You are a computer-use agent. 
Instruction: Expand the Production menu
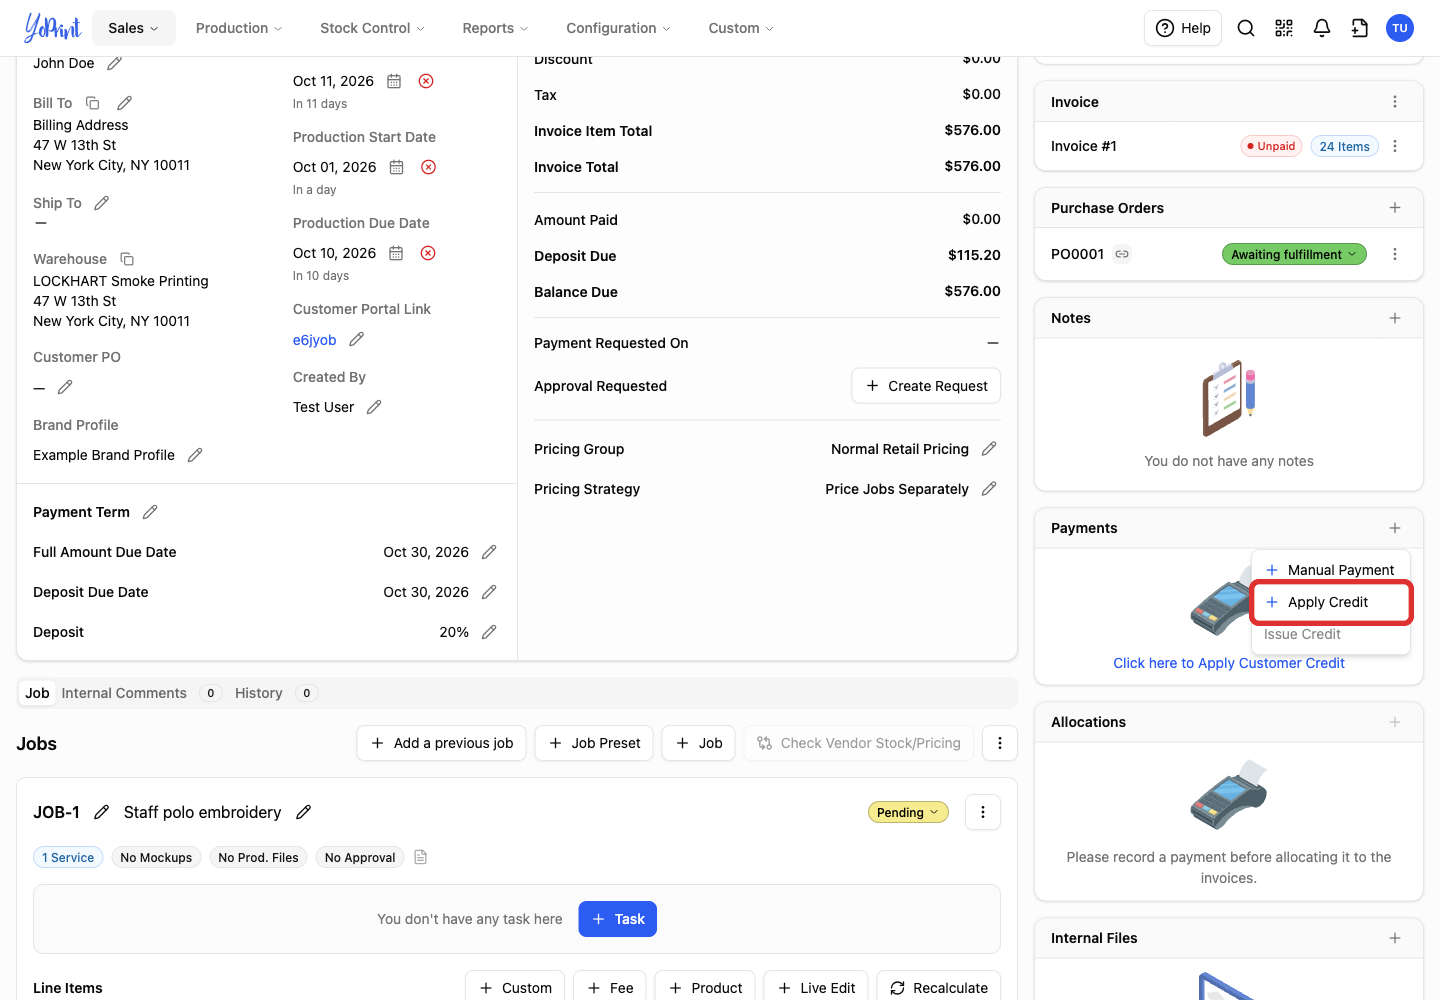[239, 28]
